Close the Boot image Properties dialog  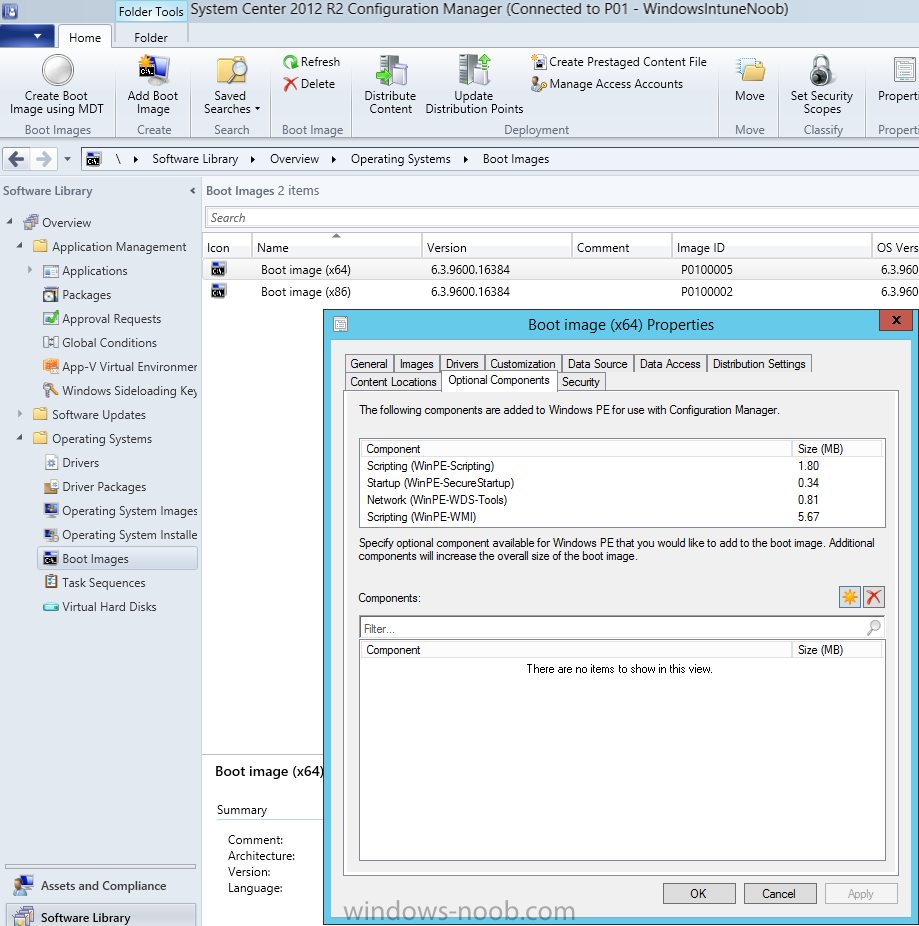pos(896,320)
